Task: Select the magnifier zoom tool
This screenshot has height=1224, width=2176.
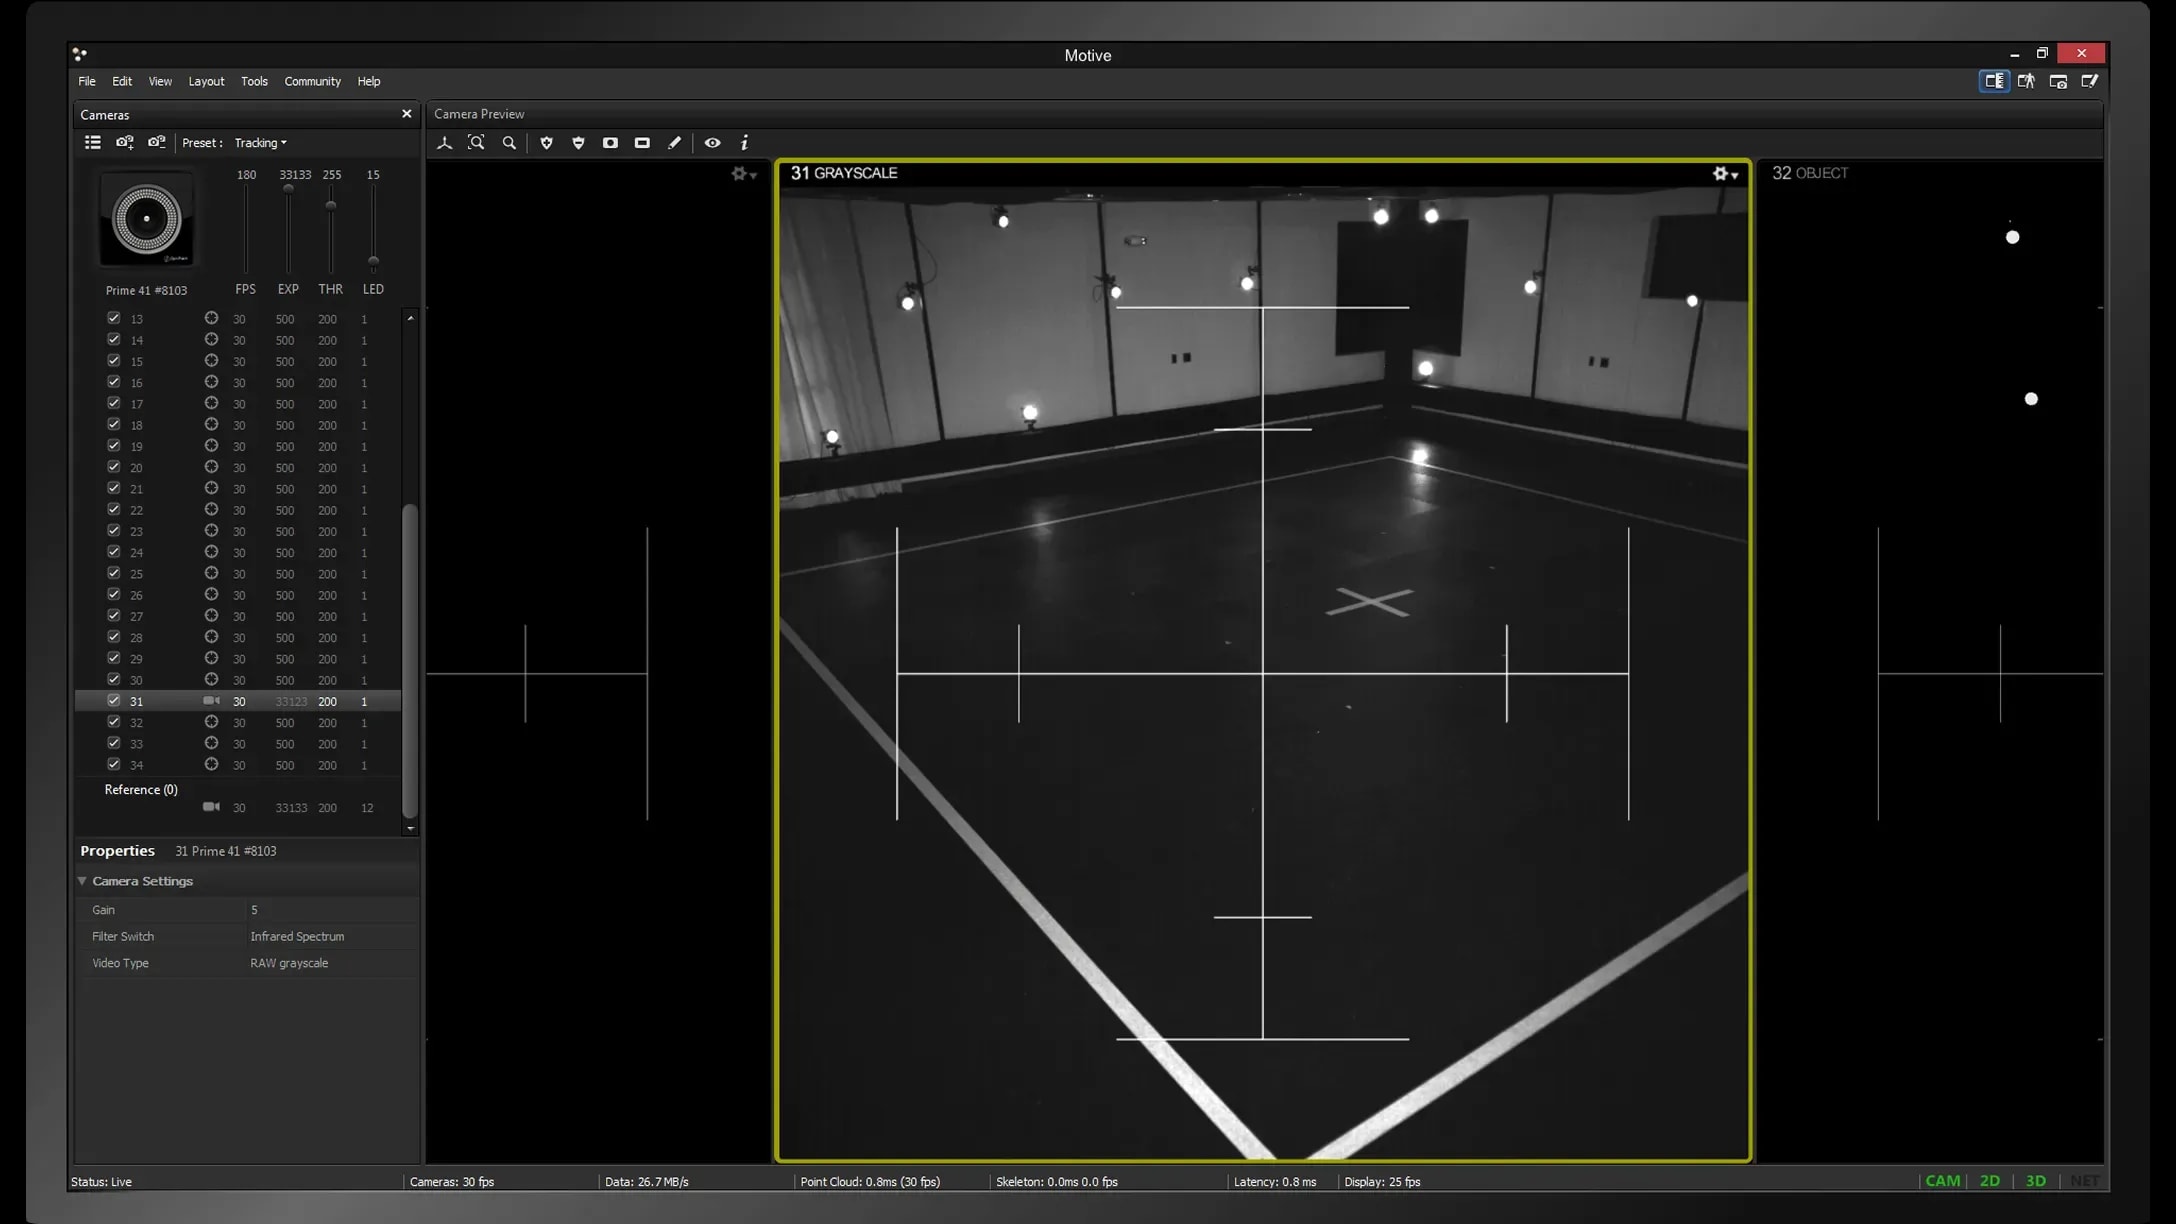Action: coord(509,143)
